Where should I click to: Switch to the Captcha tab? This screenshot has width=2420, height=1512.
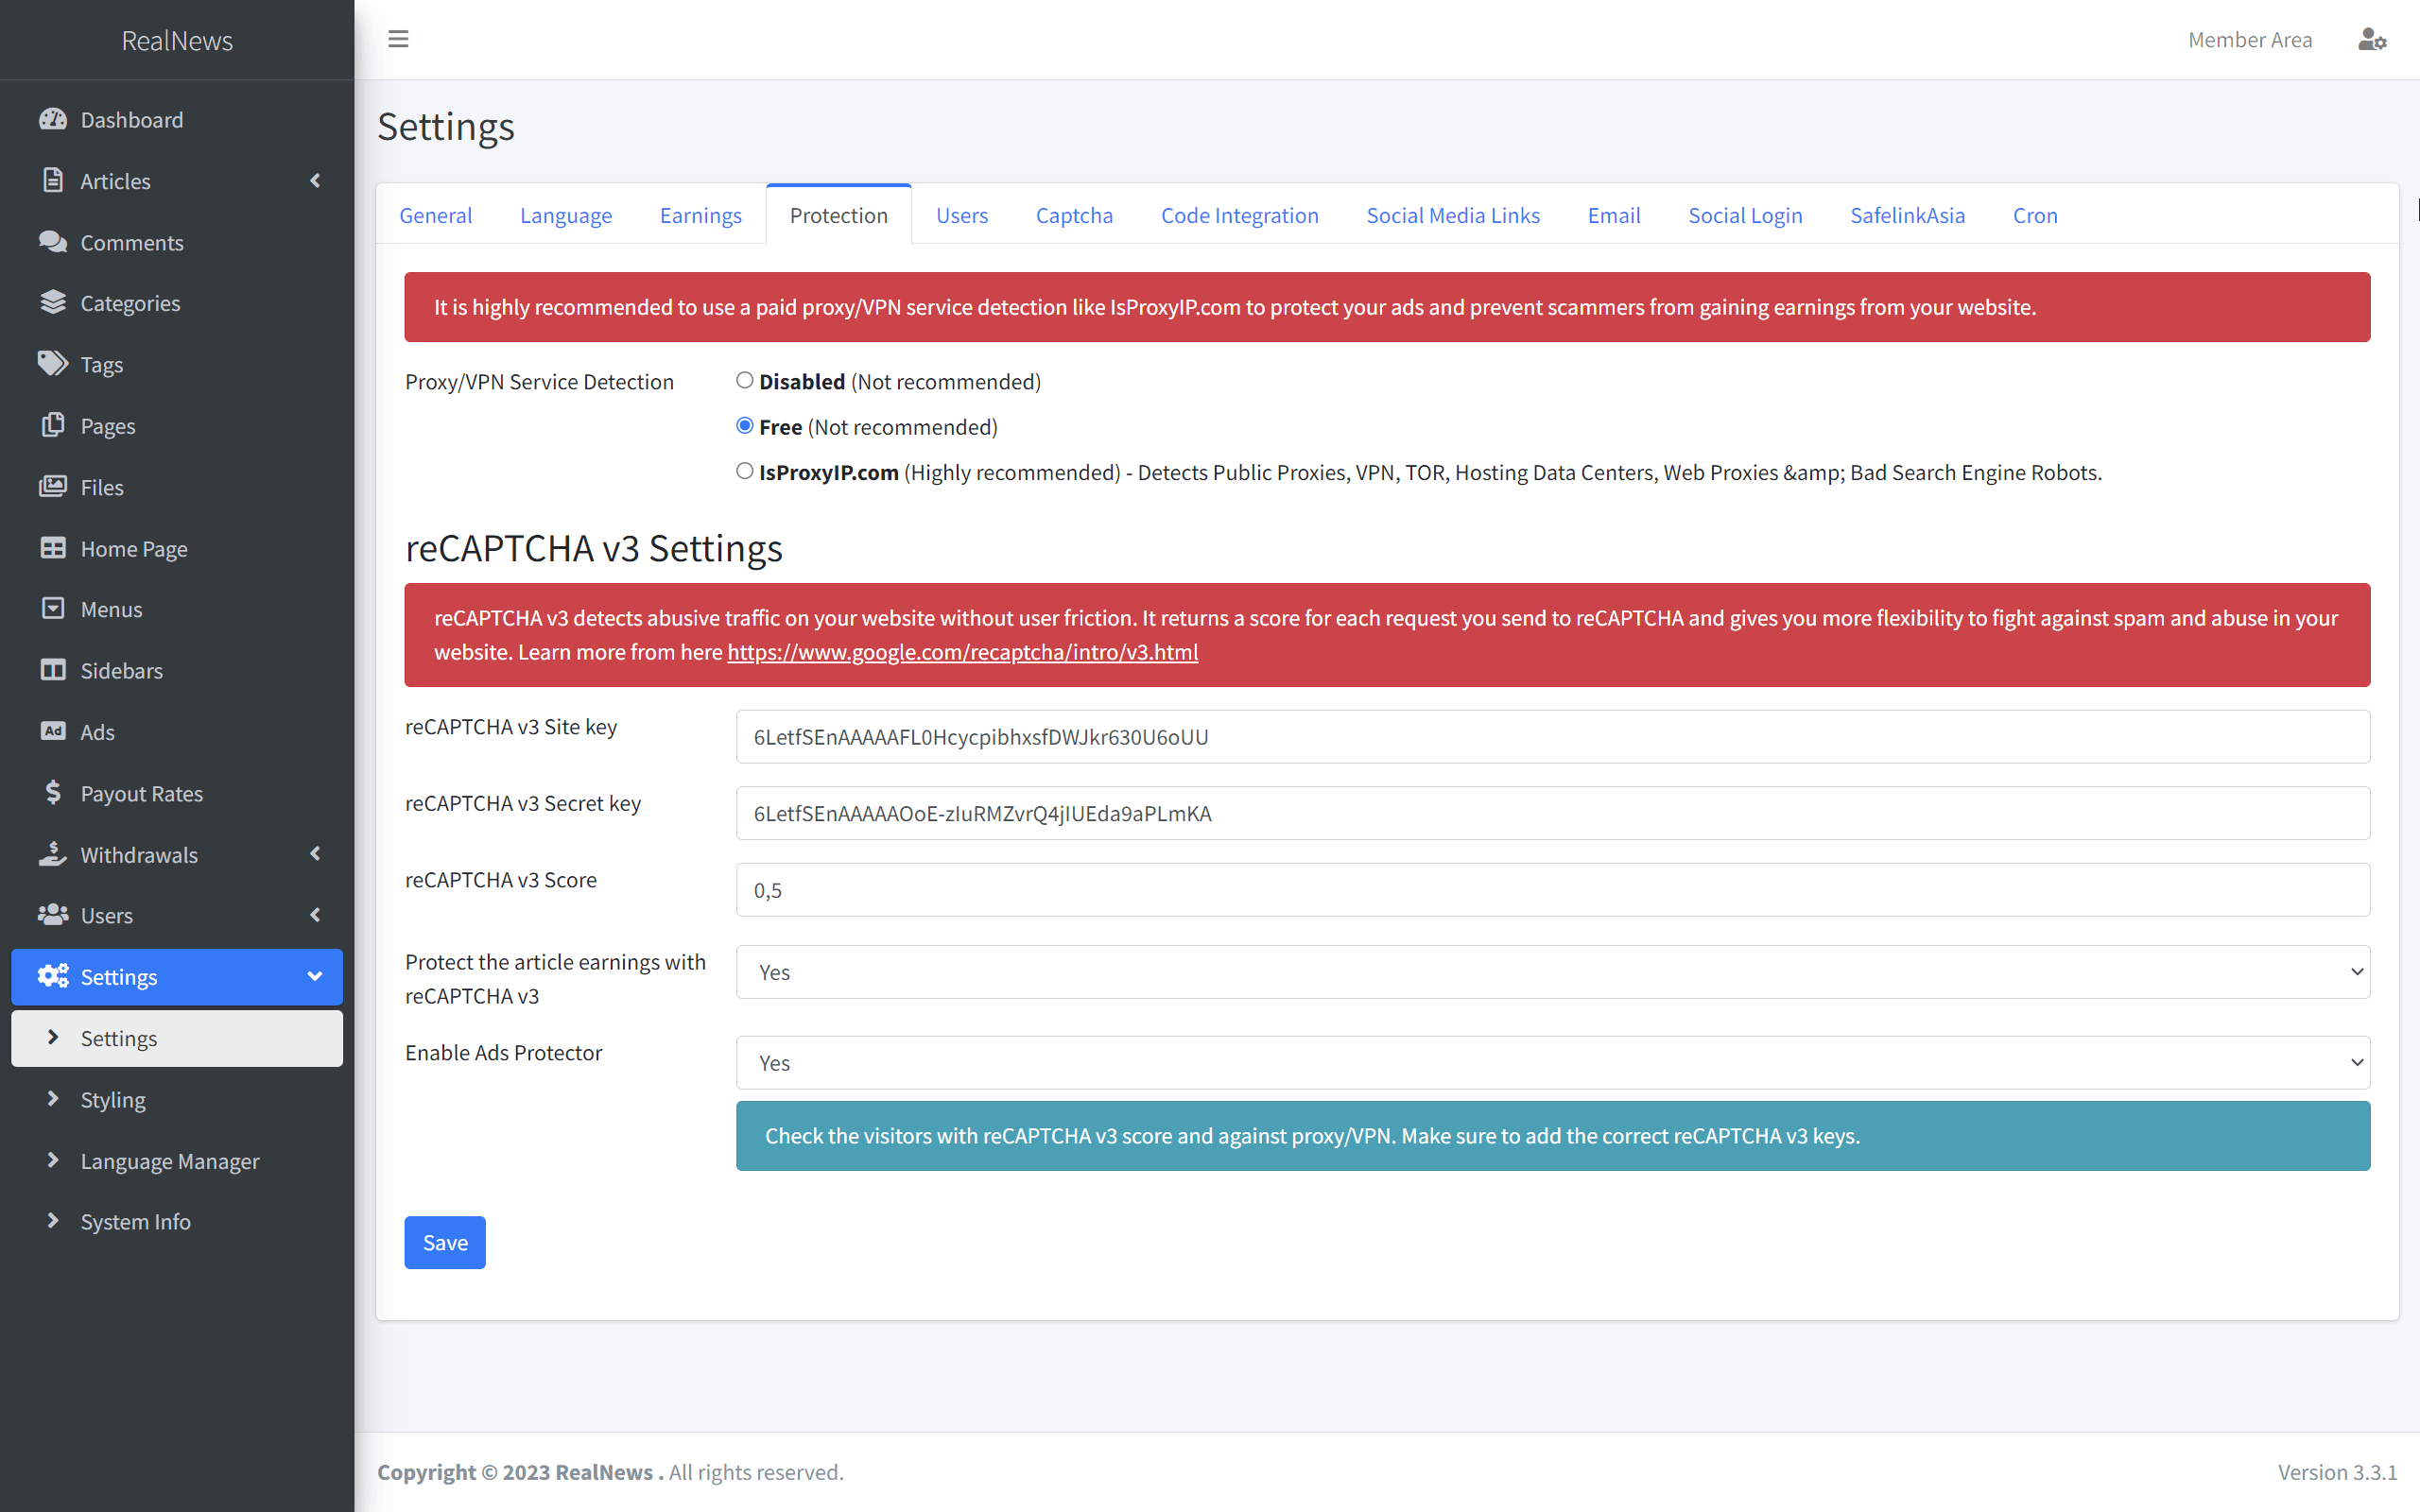pyautogui.click(x=1074, y=215)
